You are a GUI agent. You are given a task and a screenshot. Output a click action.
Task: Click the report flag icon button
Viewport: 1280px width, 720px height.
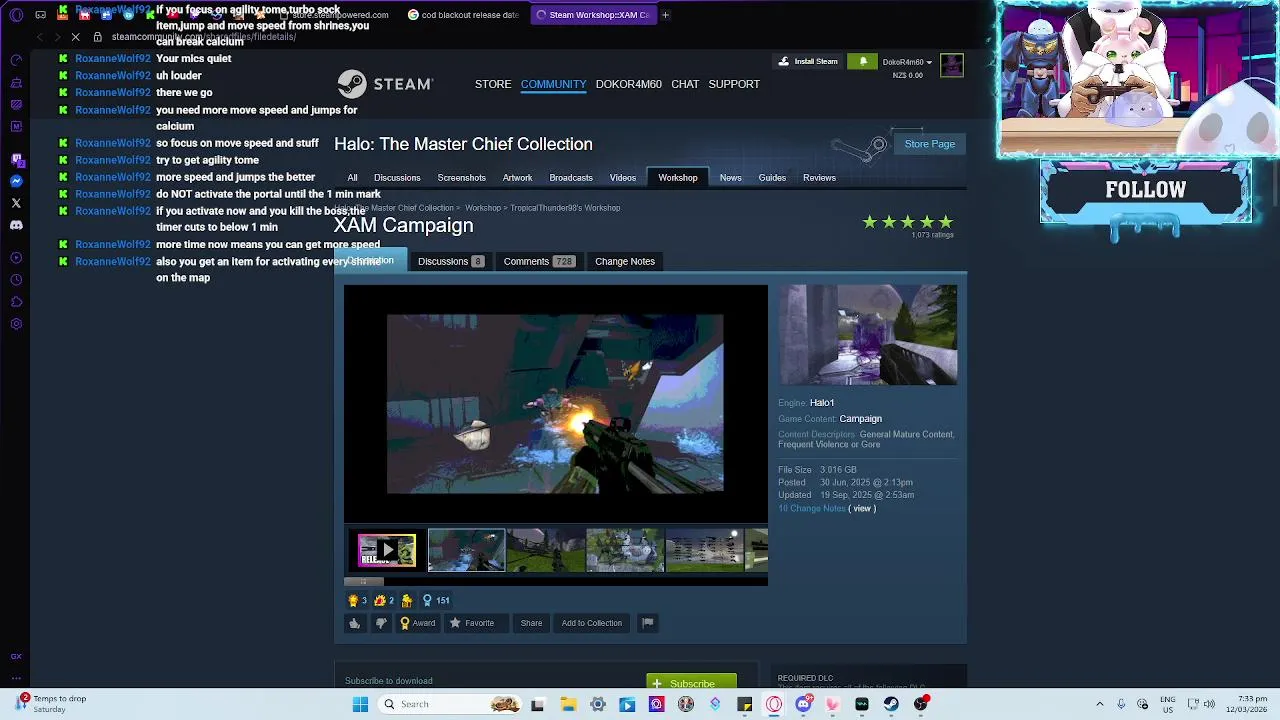[647, 623]
